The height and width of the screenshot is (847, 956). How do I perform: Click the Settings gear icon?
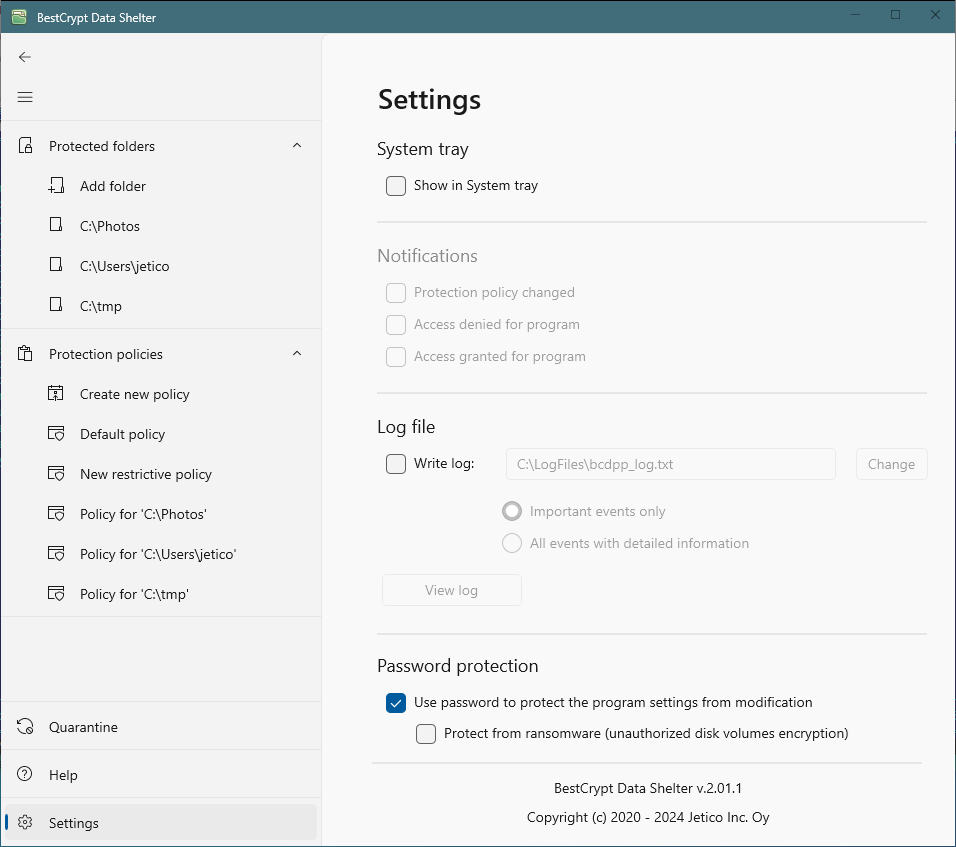[x=25, y=823]
